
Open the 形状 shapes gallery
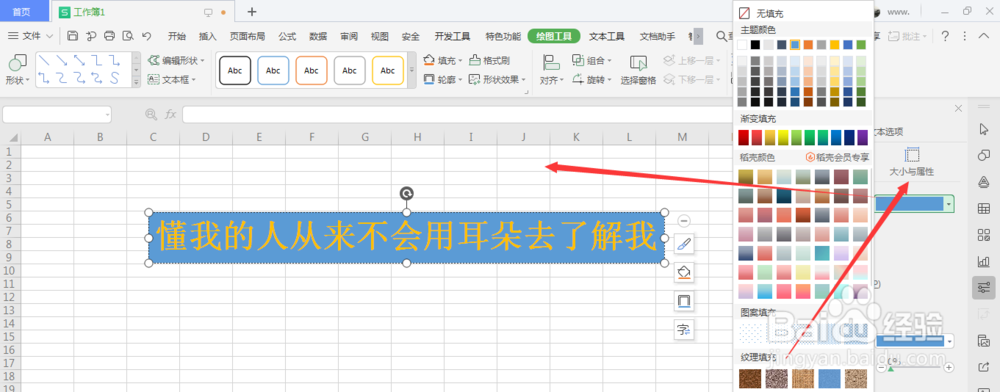tap(17, 69)
